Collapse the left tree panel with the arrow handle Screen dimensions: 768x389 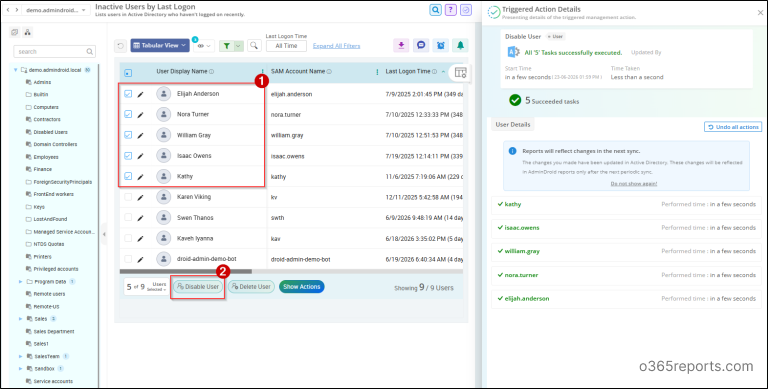[x=103, y=235]
